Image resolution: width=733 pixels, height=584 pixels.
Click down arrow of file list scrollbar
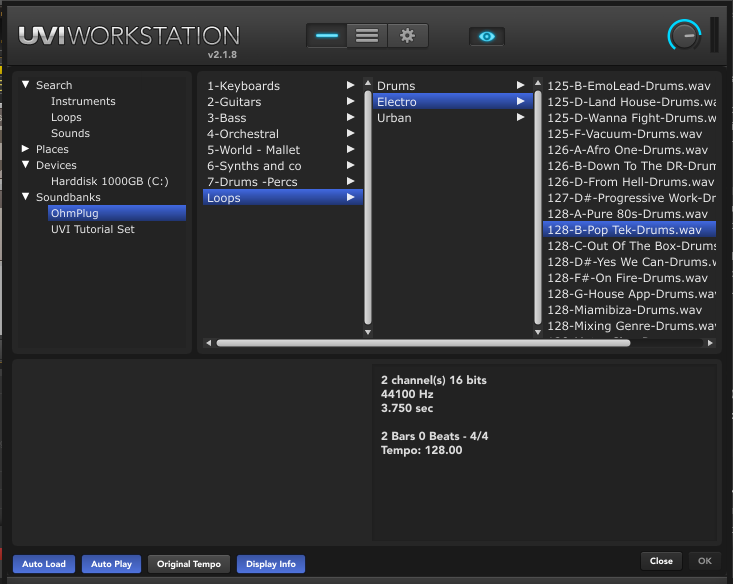(538, 332)
